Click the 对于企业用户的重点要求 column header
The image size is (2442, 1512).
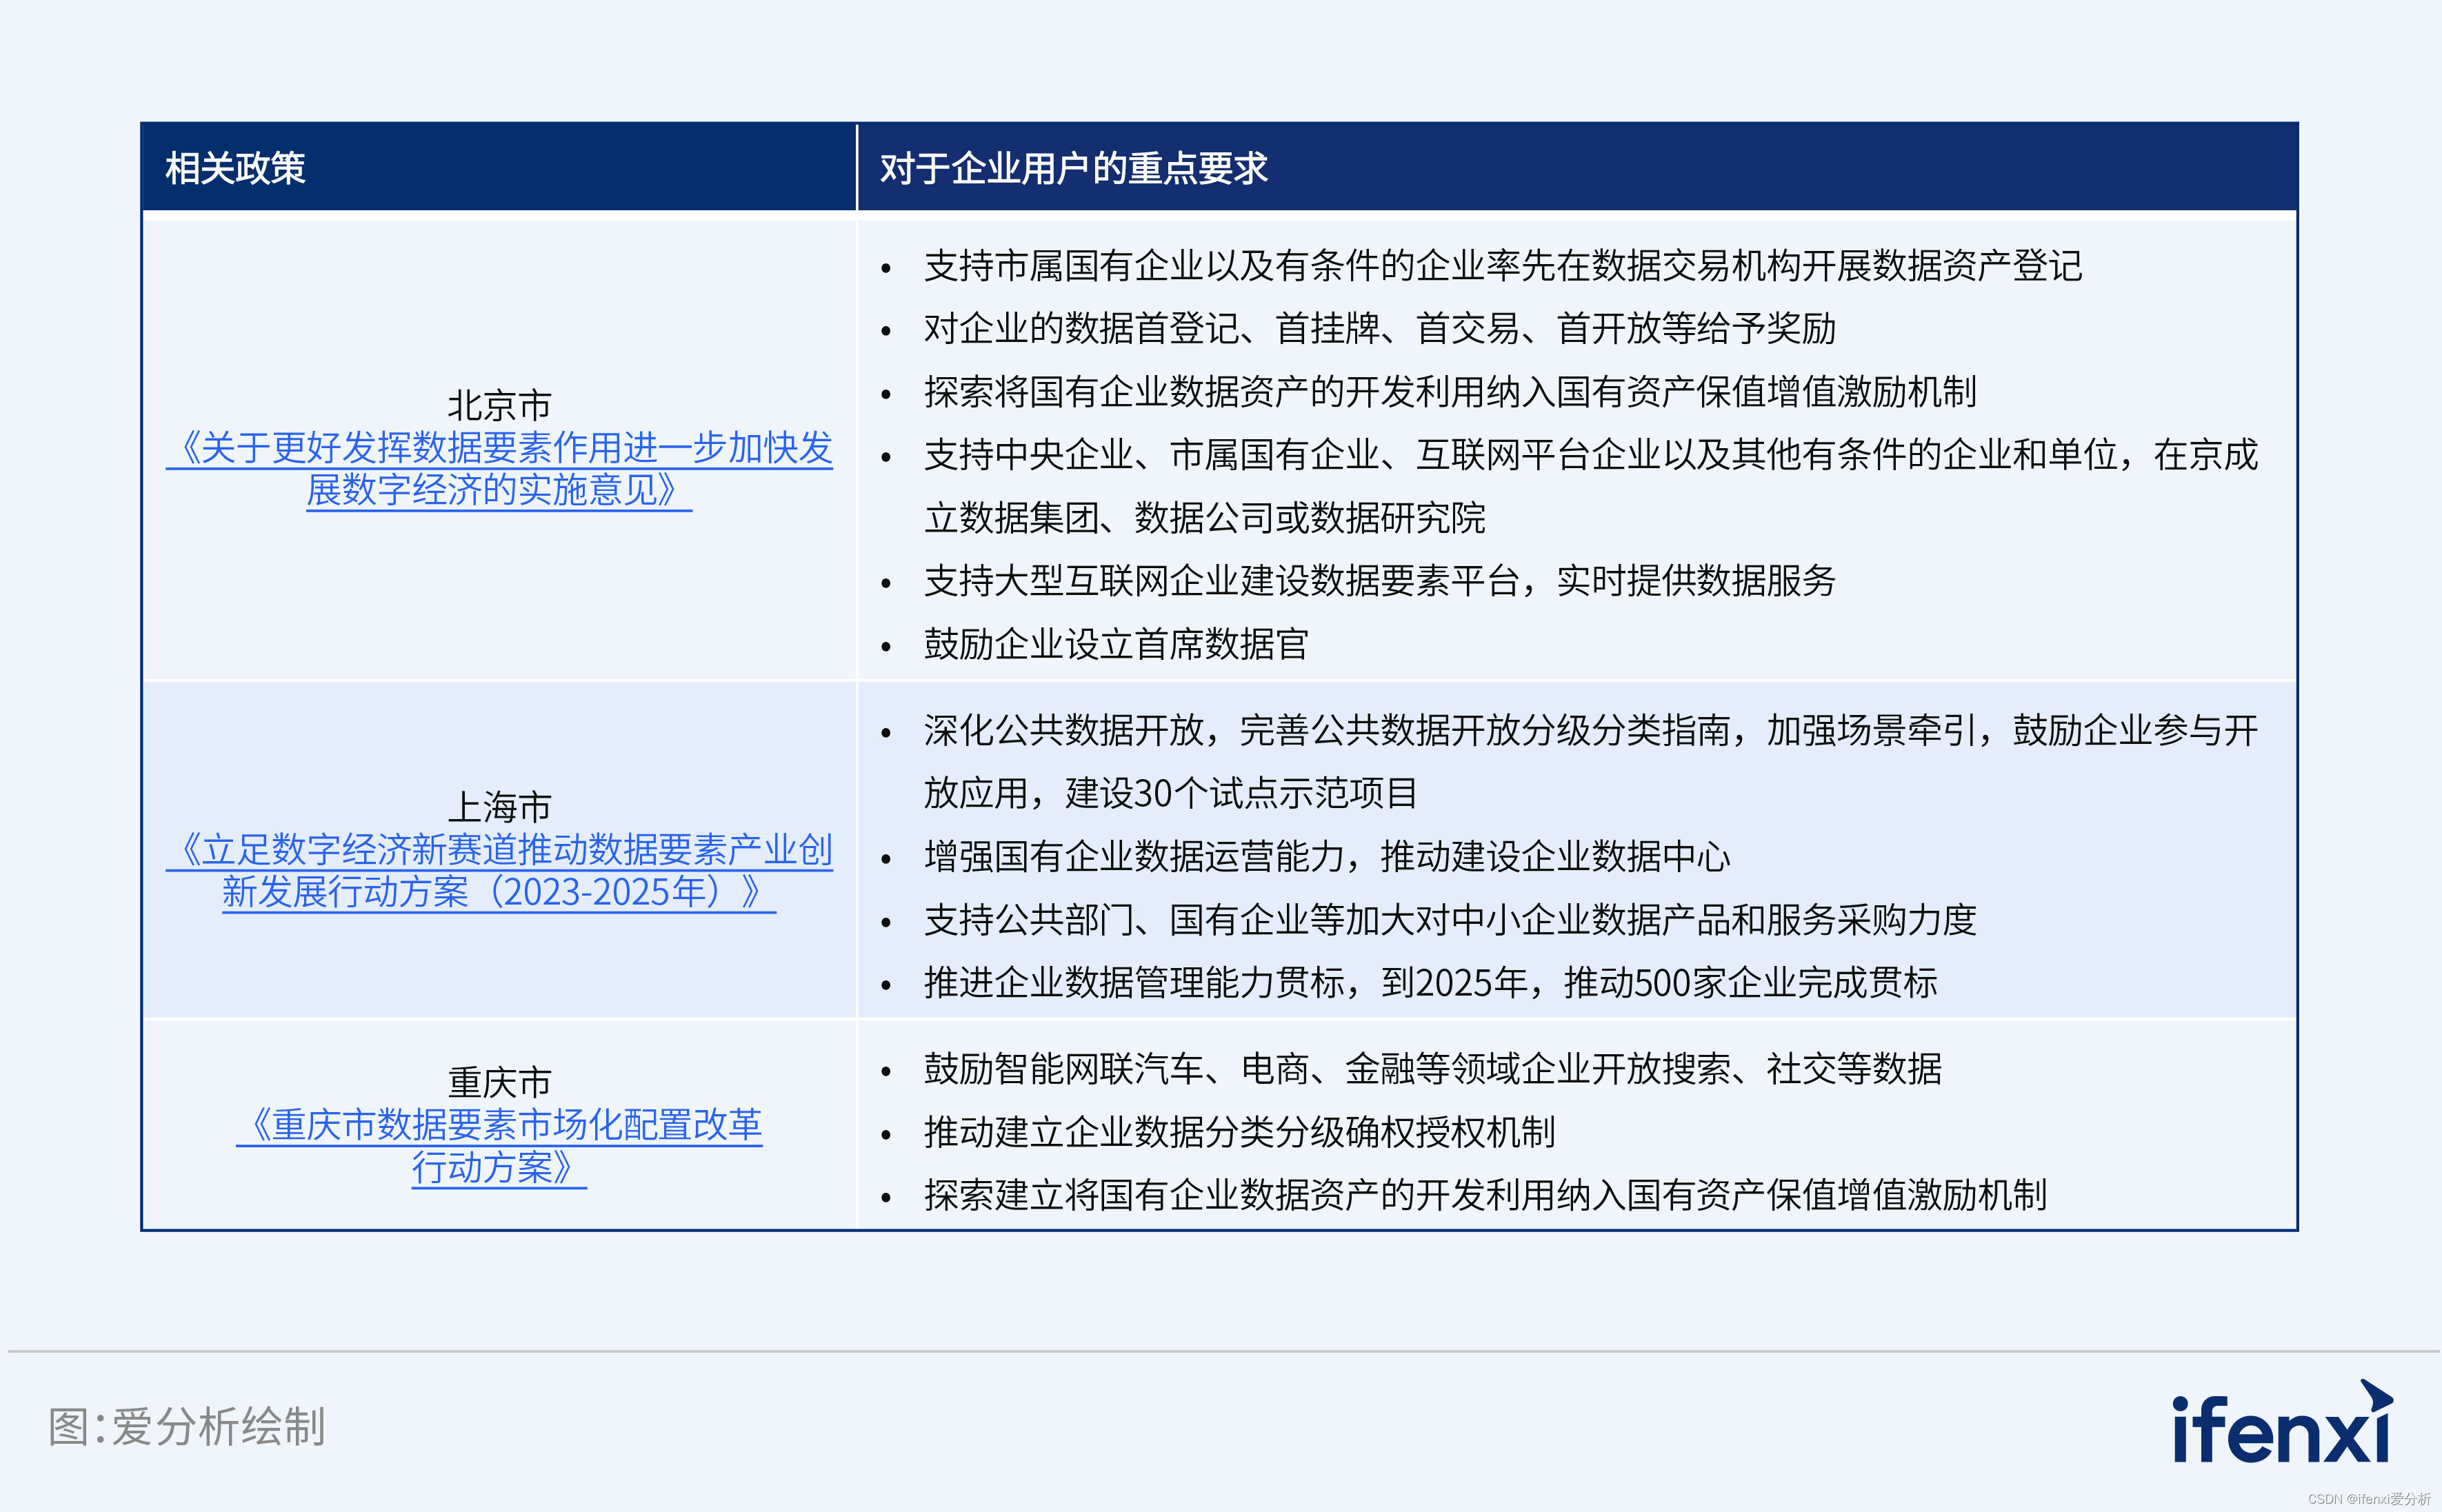coord(1073,168)
